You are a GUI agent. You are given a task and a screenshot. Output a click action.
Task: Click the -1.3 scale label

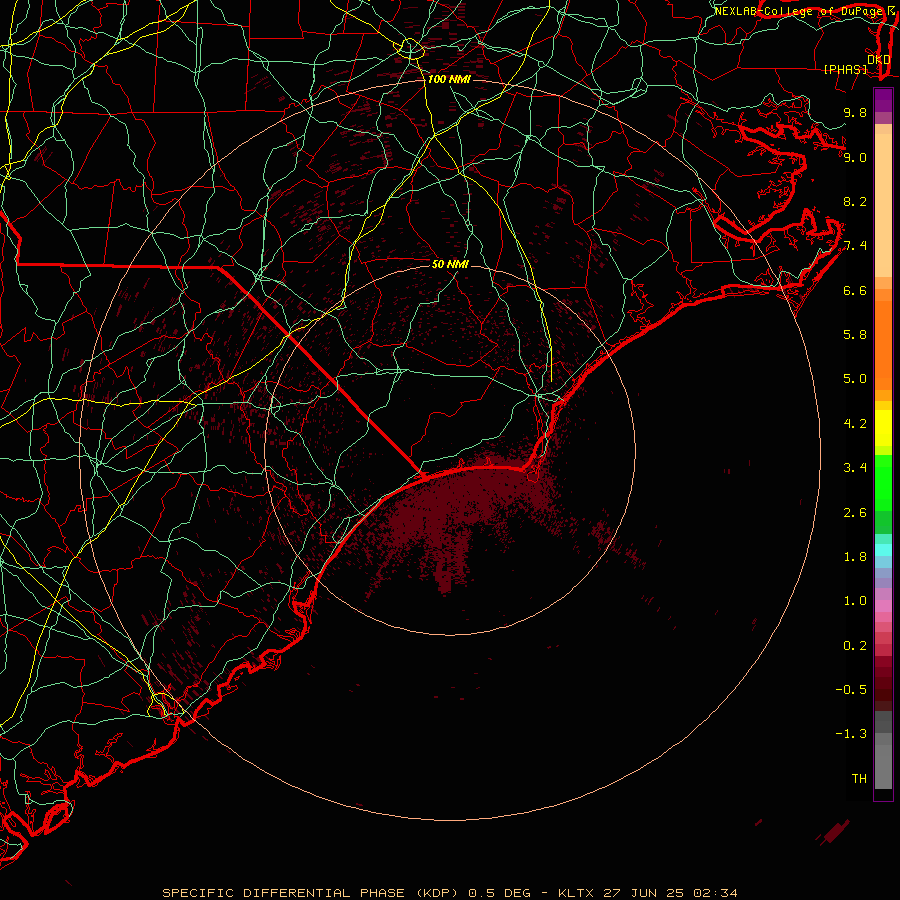(851, 734)
